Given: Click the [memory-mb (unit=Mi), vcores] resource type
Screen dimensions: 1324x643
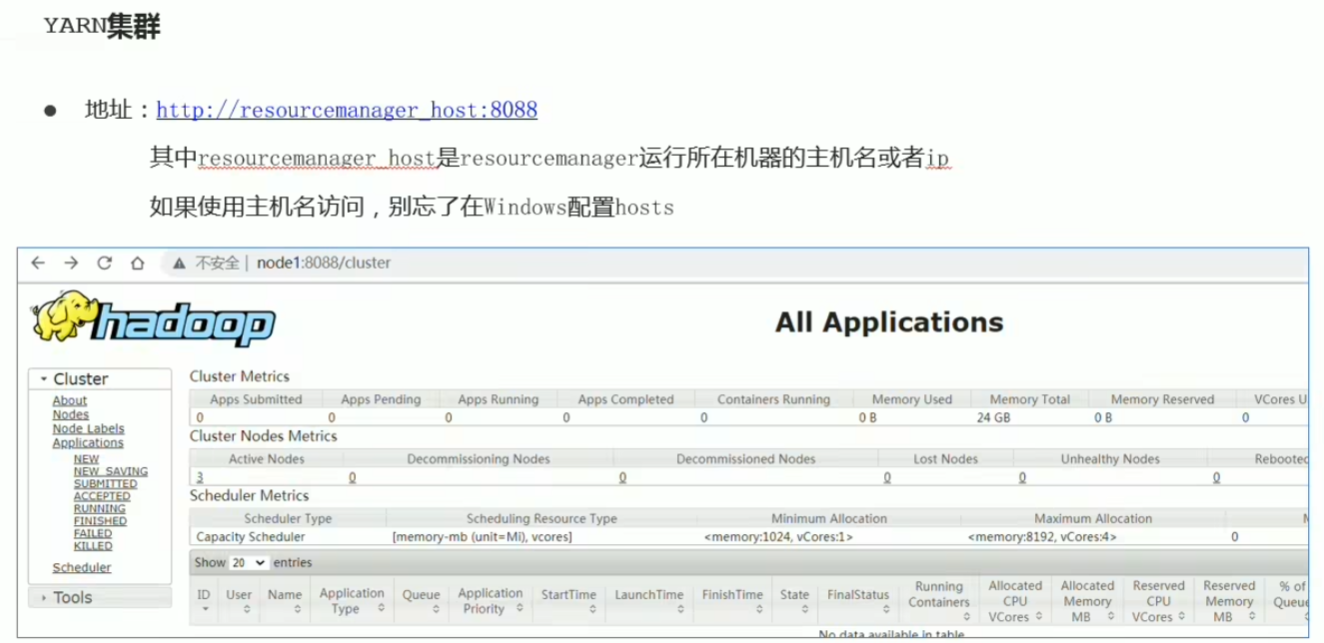Looking at the screenshot, I should (482, 537).
